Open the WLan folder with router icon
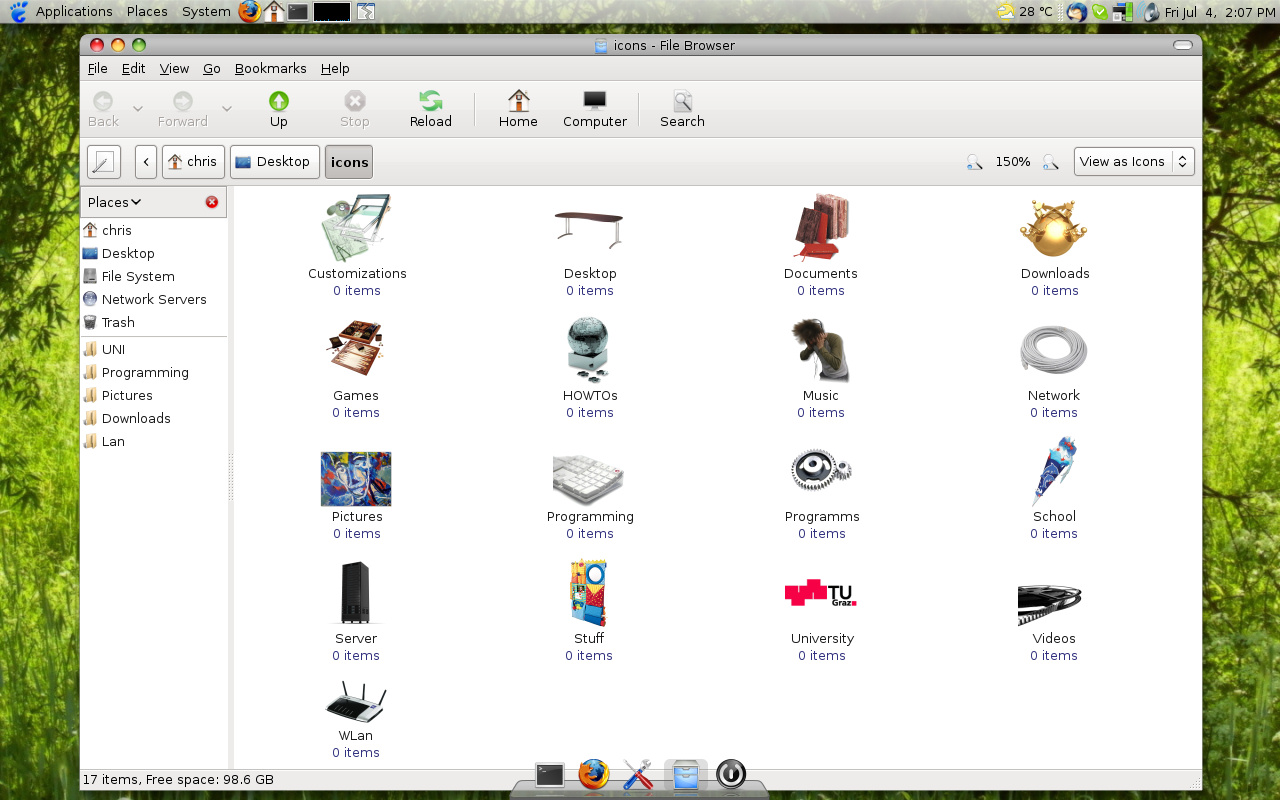 pyautogui.click(x=356, y=702)
